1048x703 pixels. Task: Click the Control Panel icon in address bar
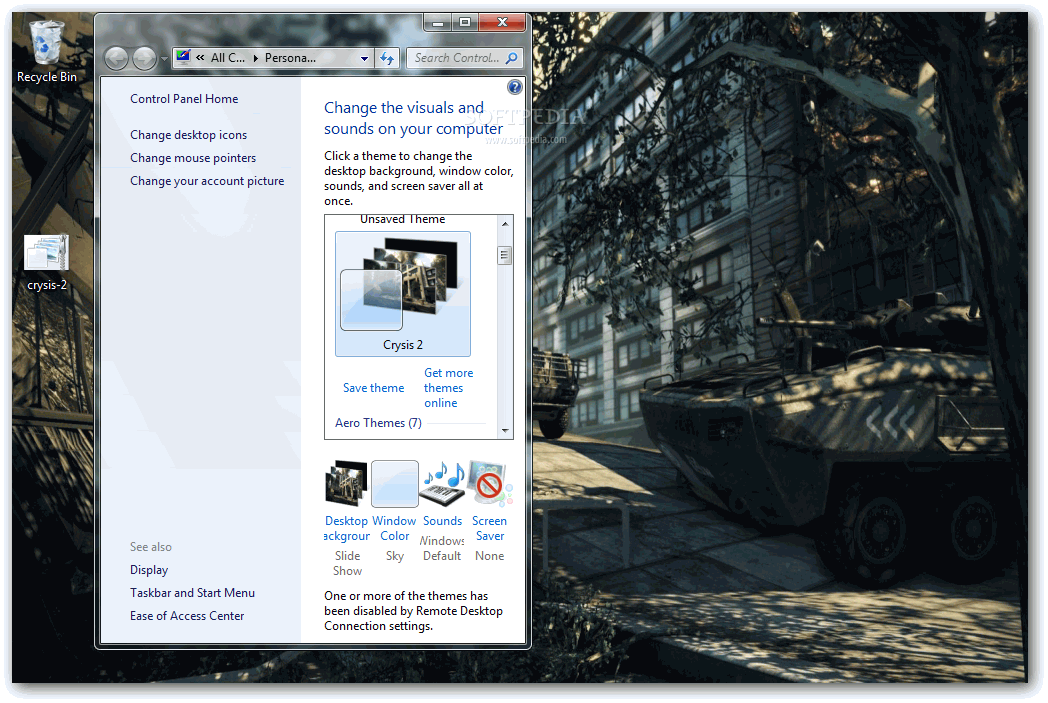[184, 57]
